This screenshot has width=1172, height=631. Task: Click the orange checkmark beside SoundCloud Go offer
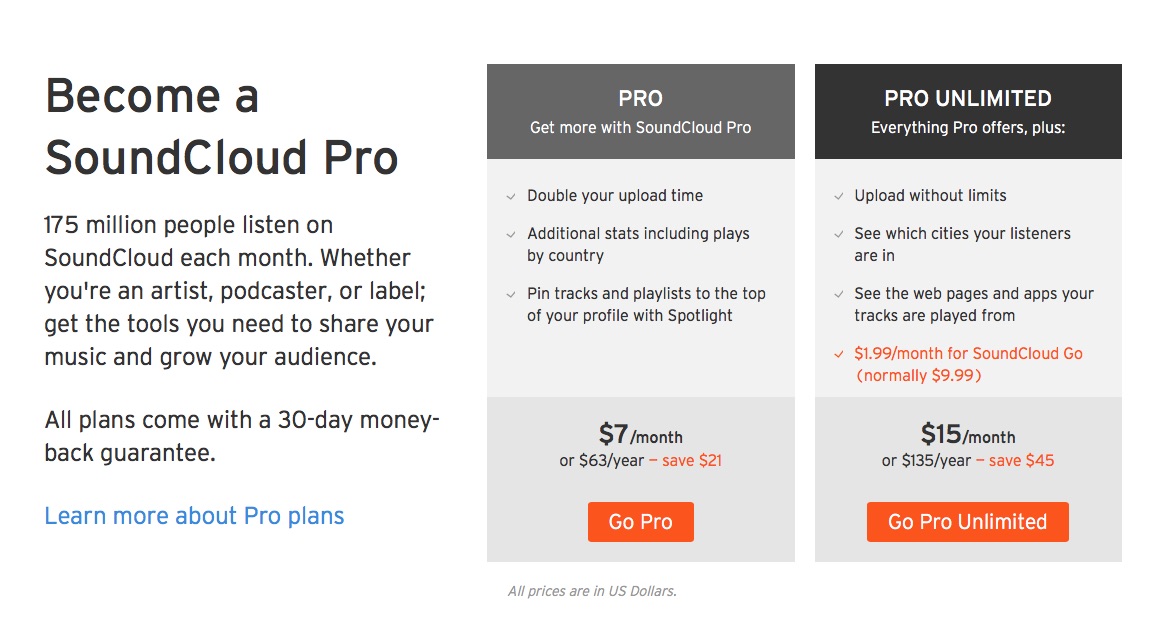pos(839,355)
